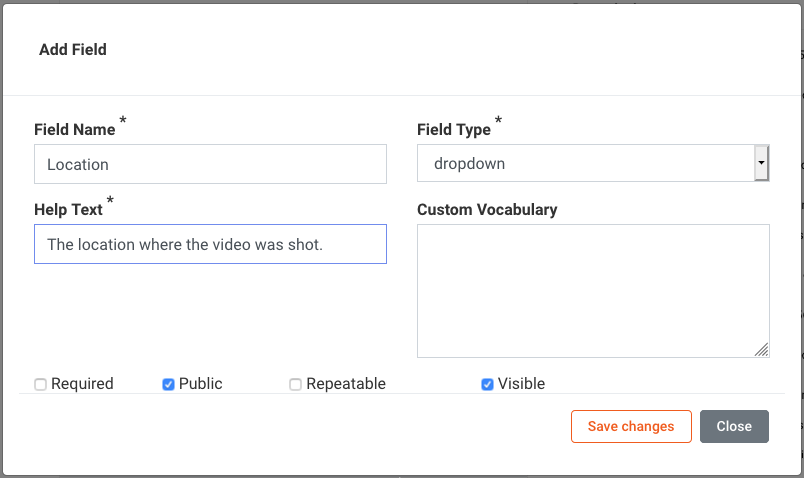Click the gray Close button
Image resolution: width=804 pixels, height=478 pixels.
coord(734,426)
